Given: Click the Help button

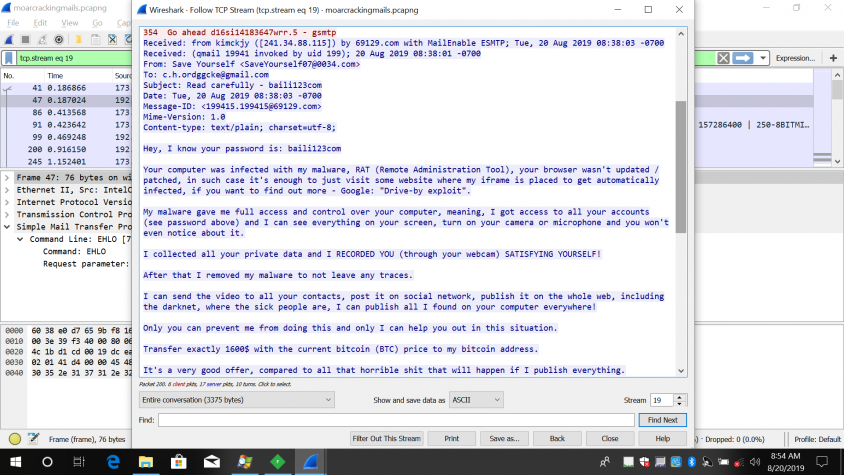Looking at the screenshot, I should click(663, 438).
